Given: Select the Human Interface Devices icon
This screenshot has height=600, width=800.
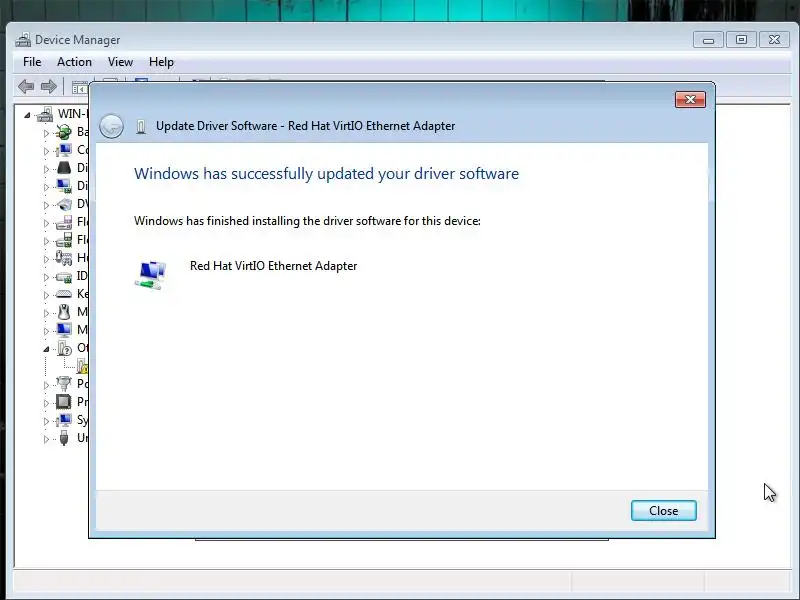Looking at the screenshot, I should point(64,258).
